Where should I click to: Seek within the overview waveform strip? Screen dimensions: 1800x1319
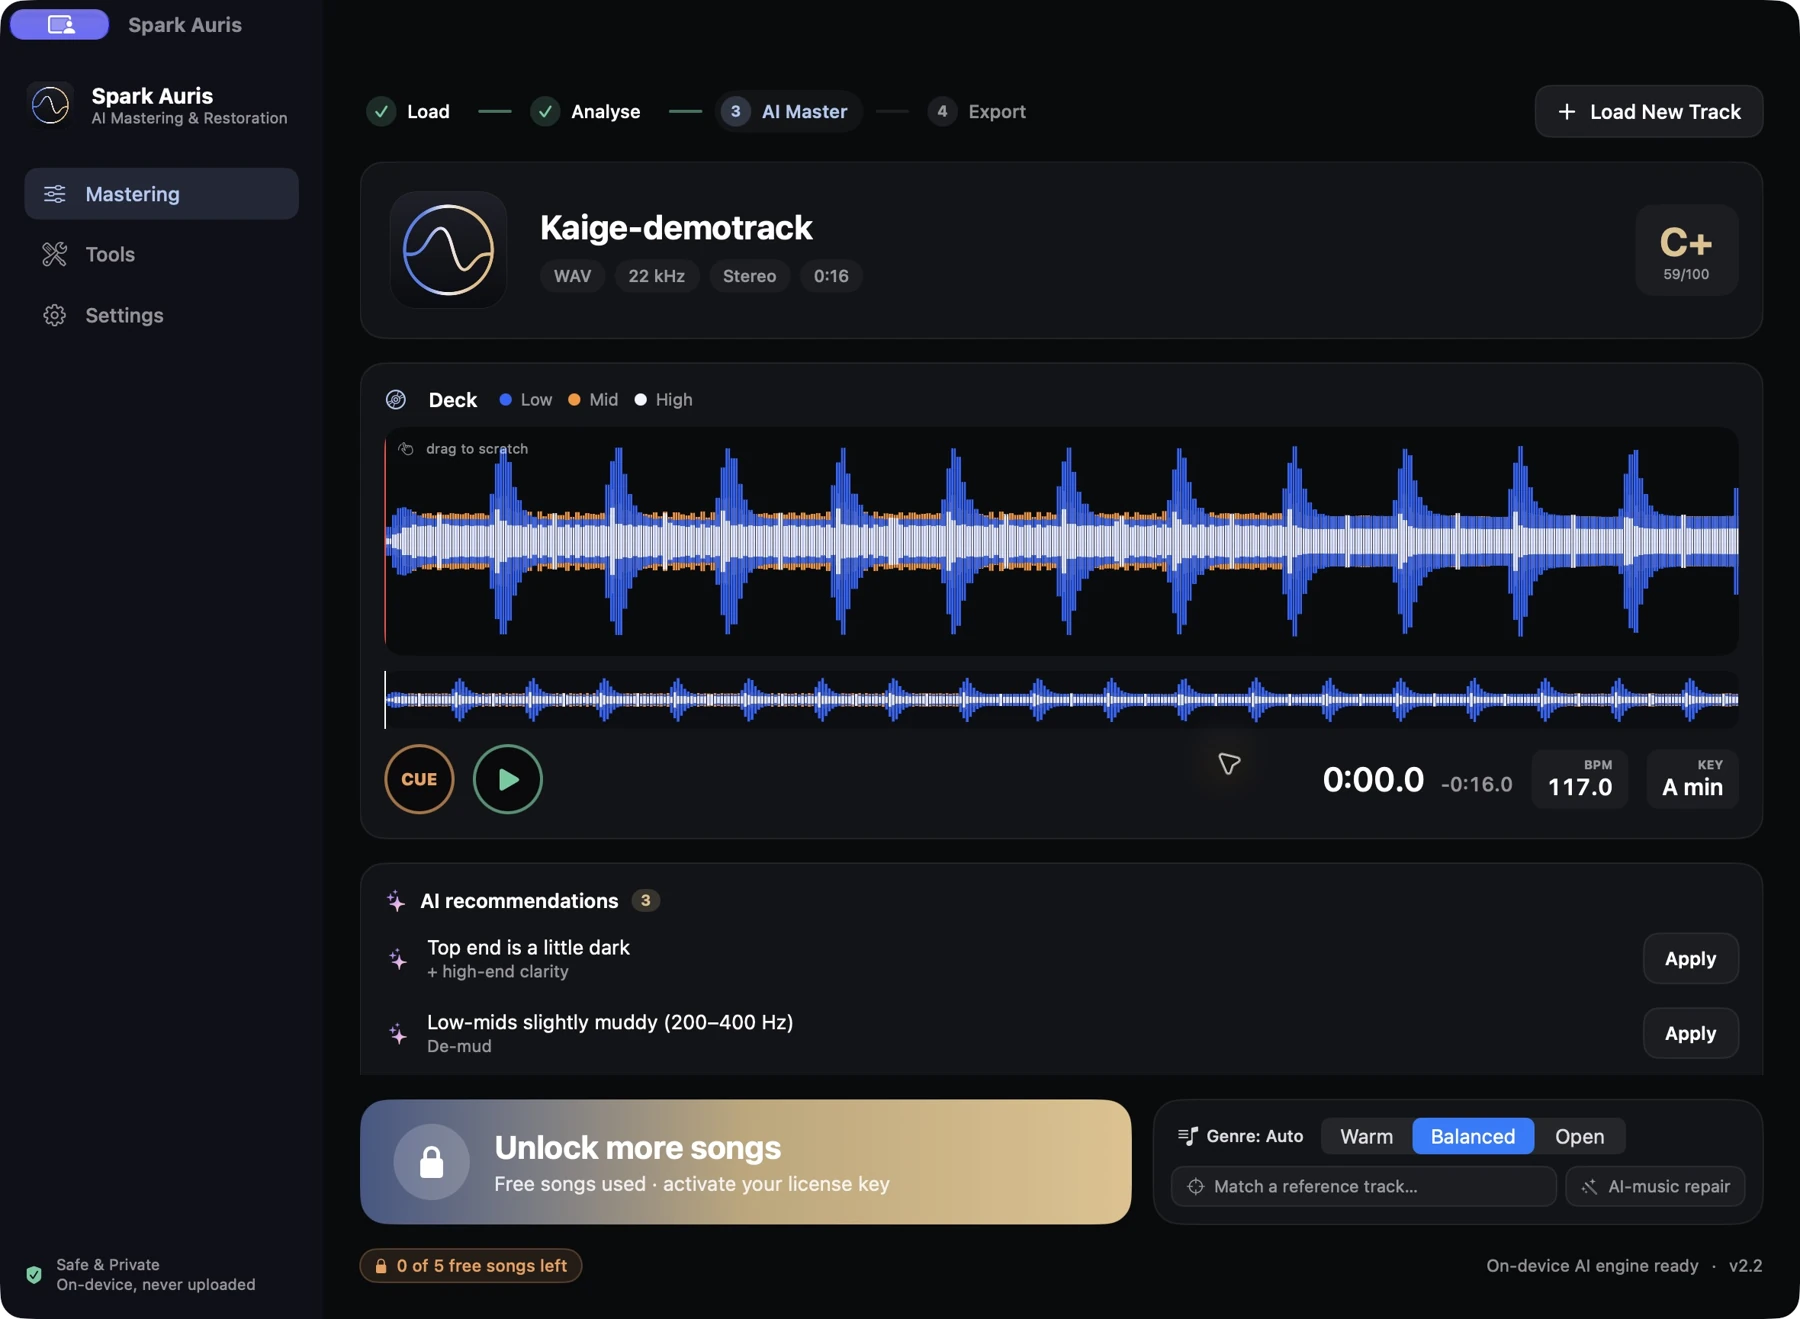[1061, 699]
